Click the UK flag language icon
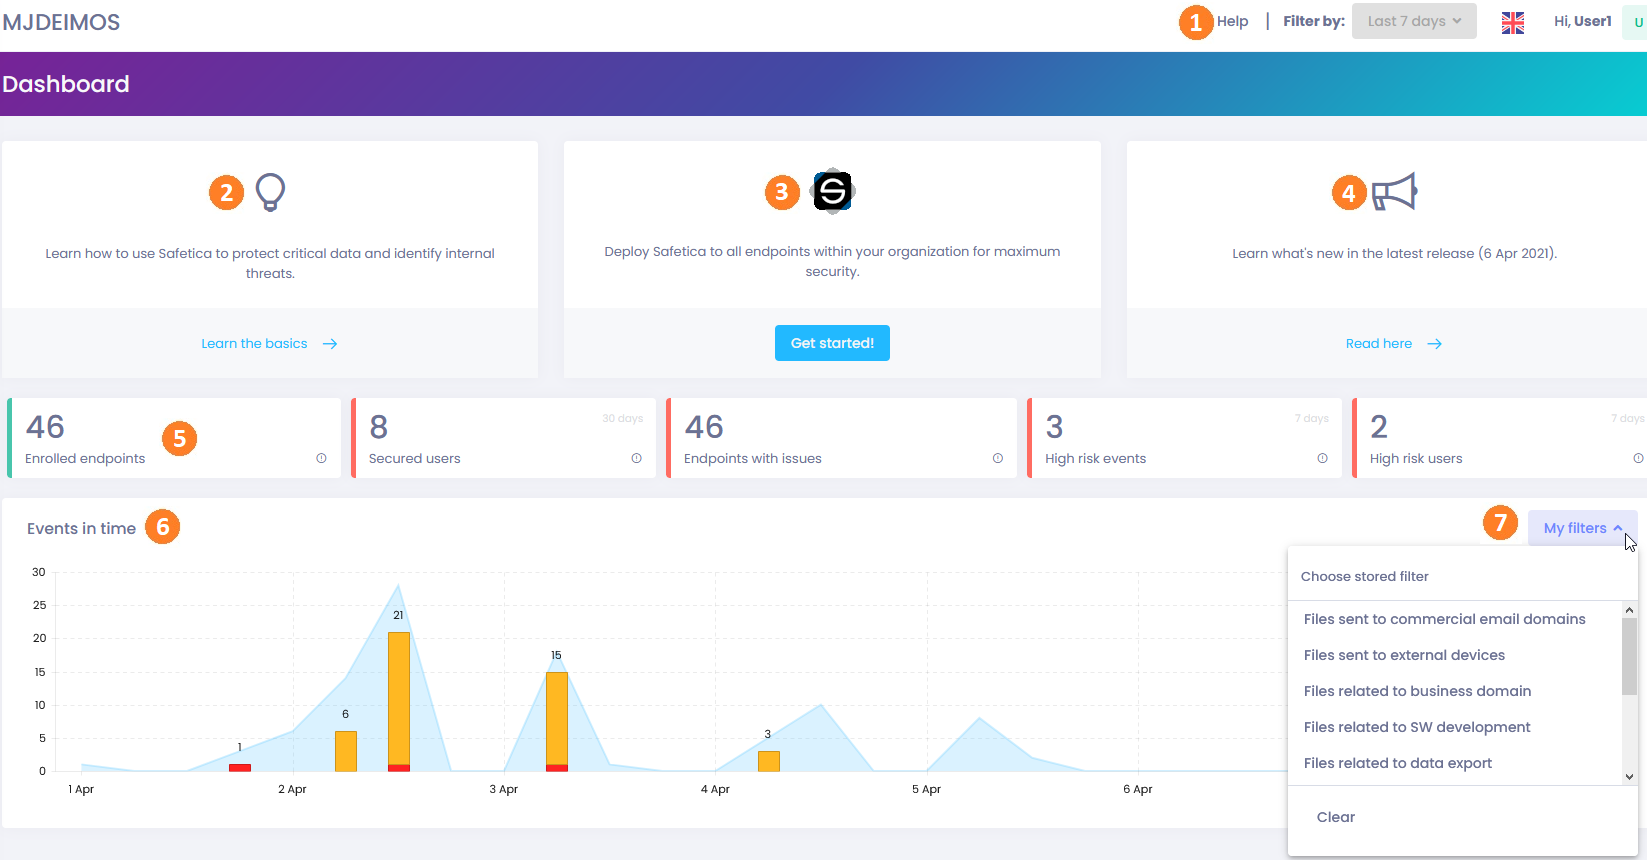This screenshot has height=860, width=1647. (x=1513, y=22)
